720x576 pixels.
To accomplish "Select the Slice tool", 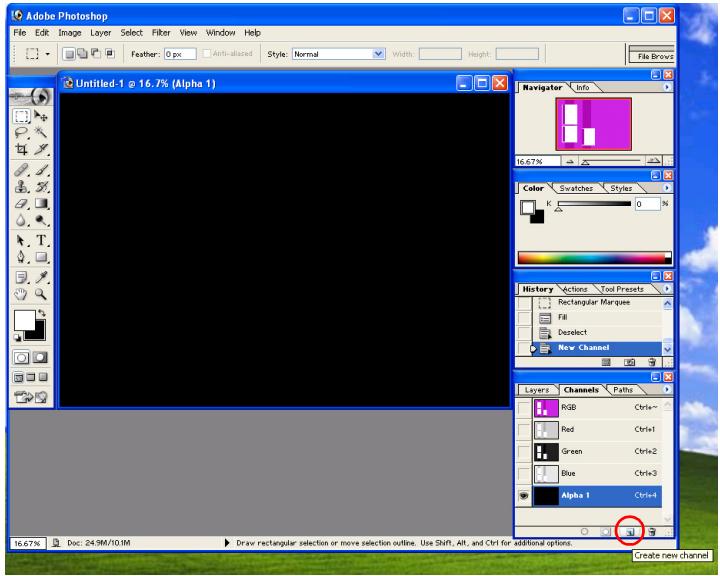I will click(41, 149).
